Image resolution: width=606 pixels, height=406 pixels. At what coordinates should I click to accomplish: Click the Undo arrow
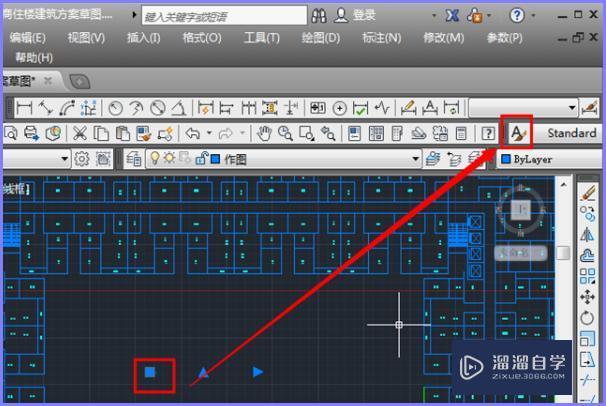193,134
